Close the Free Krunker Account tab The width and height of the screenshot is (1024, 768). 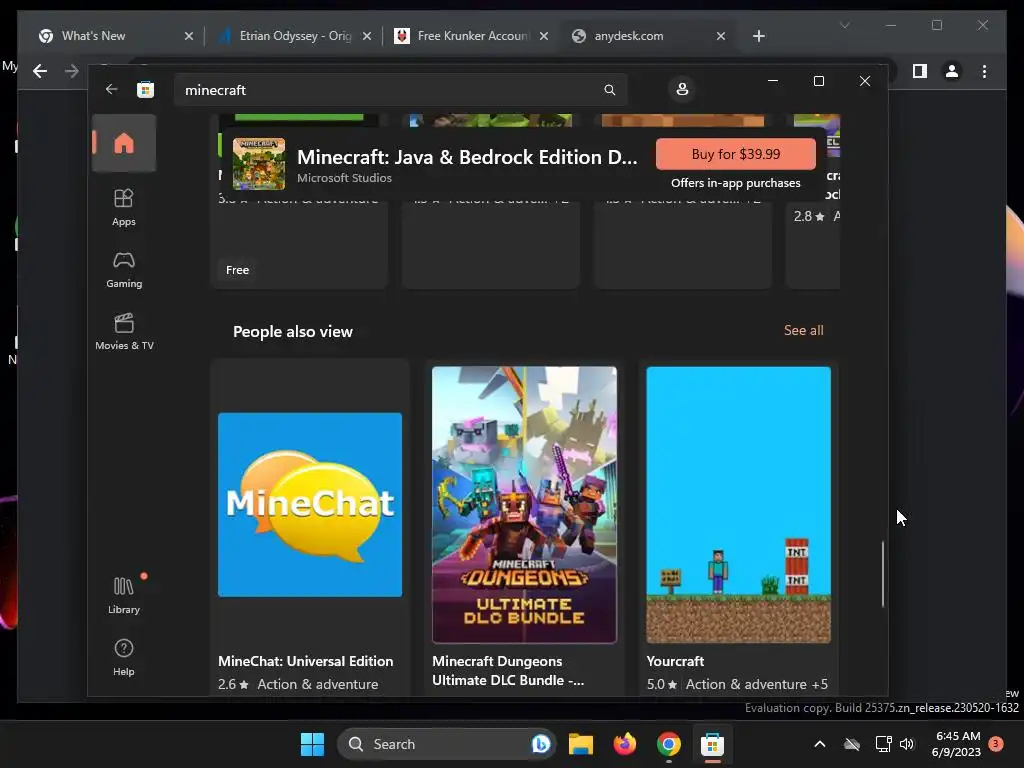pos(543,36)
